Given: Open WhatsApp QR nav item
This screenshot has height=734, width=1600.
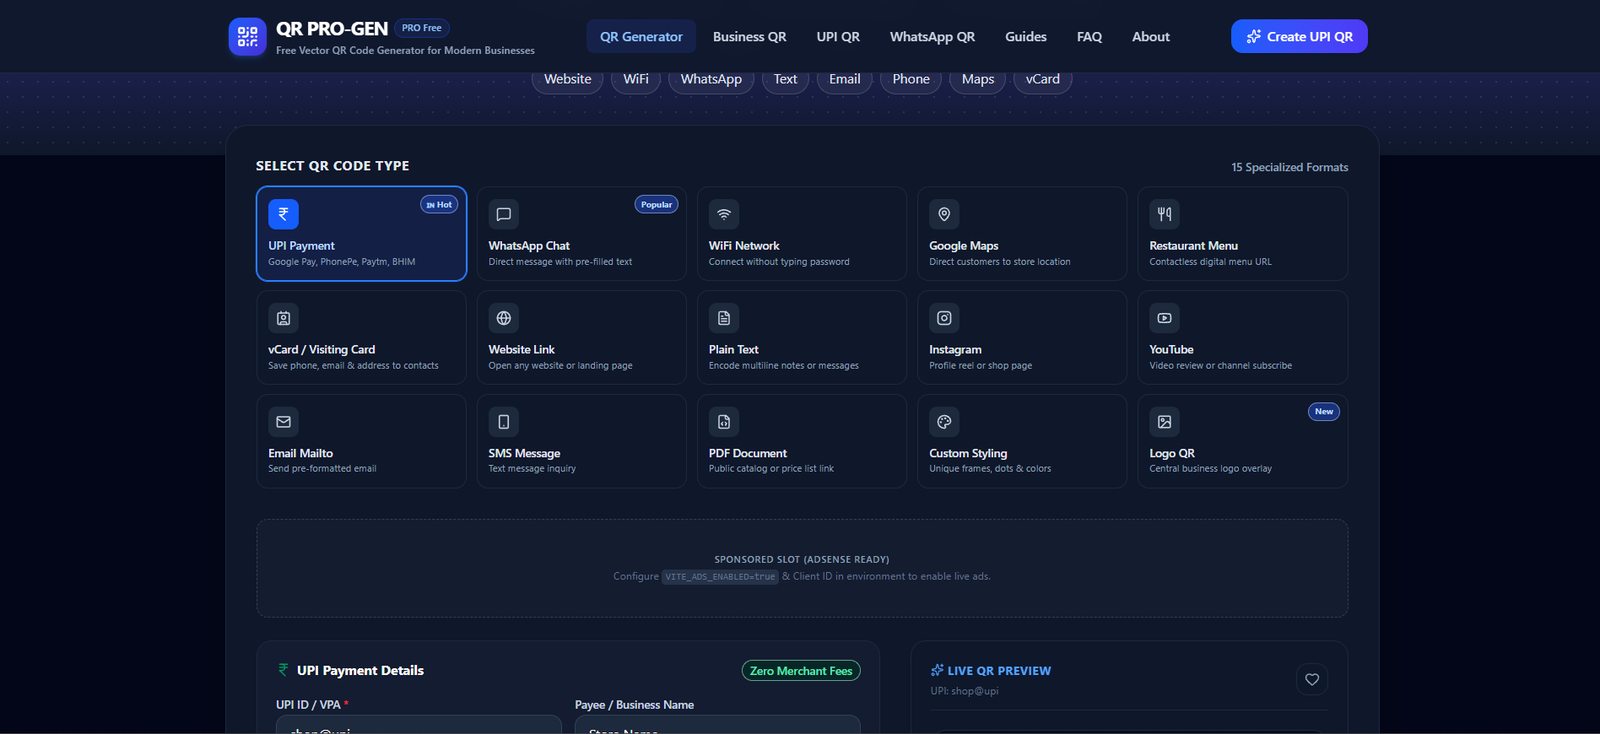Looking at the screenshot, I should [x=932, y=37].
